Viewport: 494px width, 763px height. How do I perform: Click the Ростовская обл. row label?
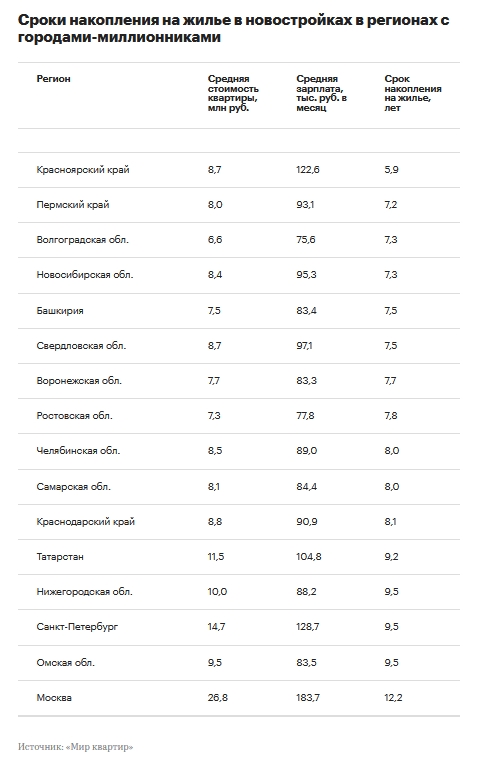point(74,416)
